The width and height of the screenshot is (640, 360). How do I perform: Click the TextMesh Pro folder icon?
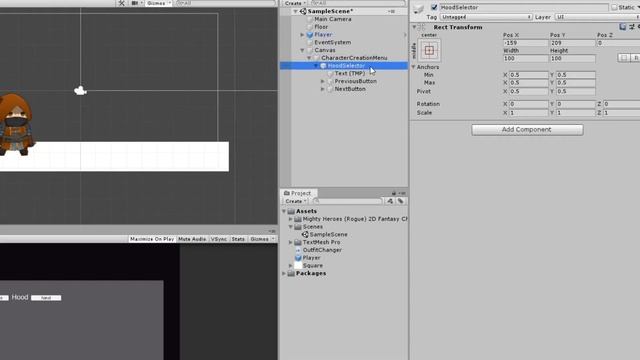coord(298,242)
